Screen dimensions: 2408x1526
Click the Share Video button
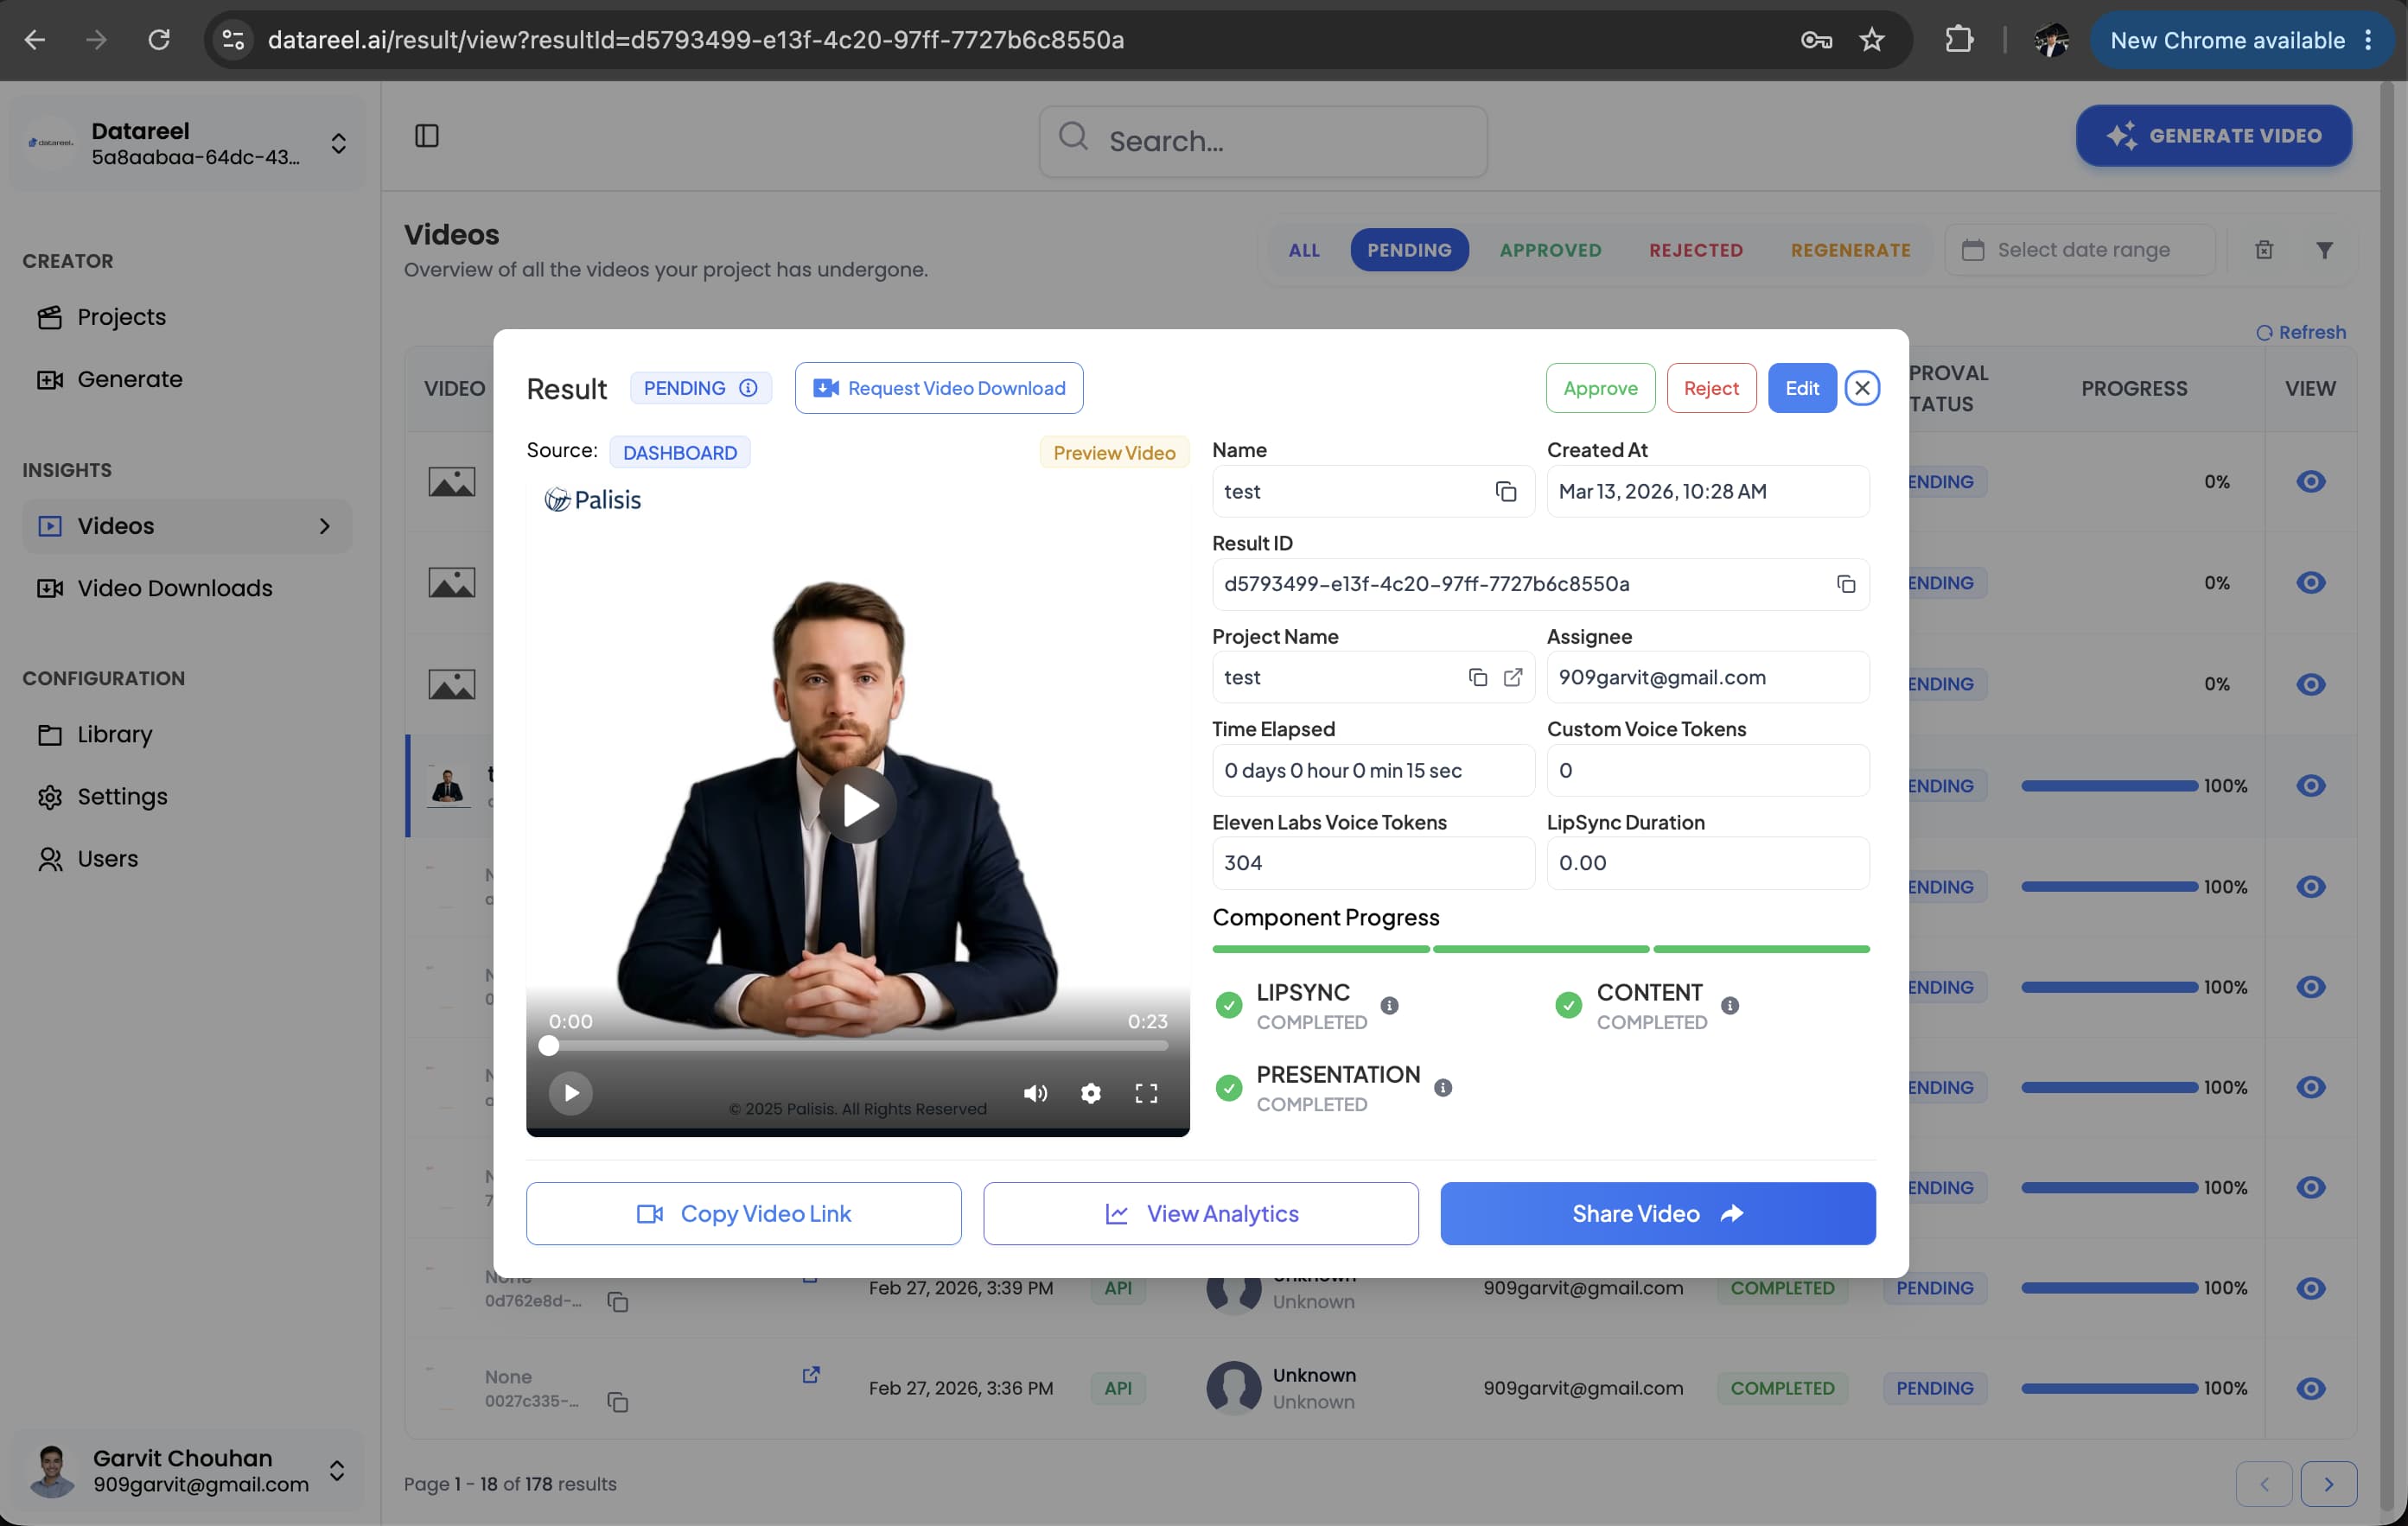click(x=1657, y=1214)
